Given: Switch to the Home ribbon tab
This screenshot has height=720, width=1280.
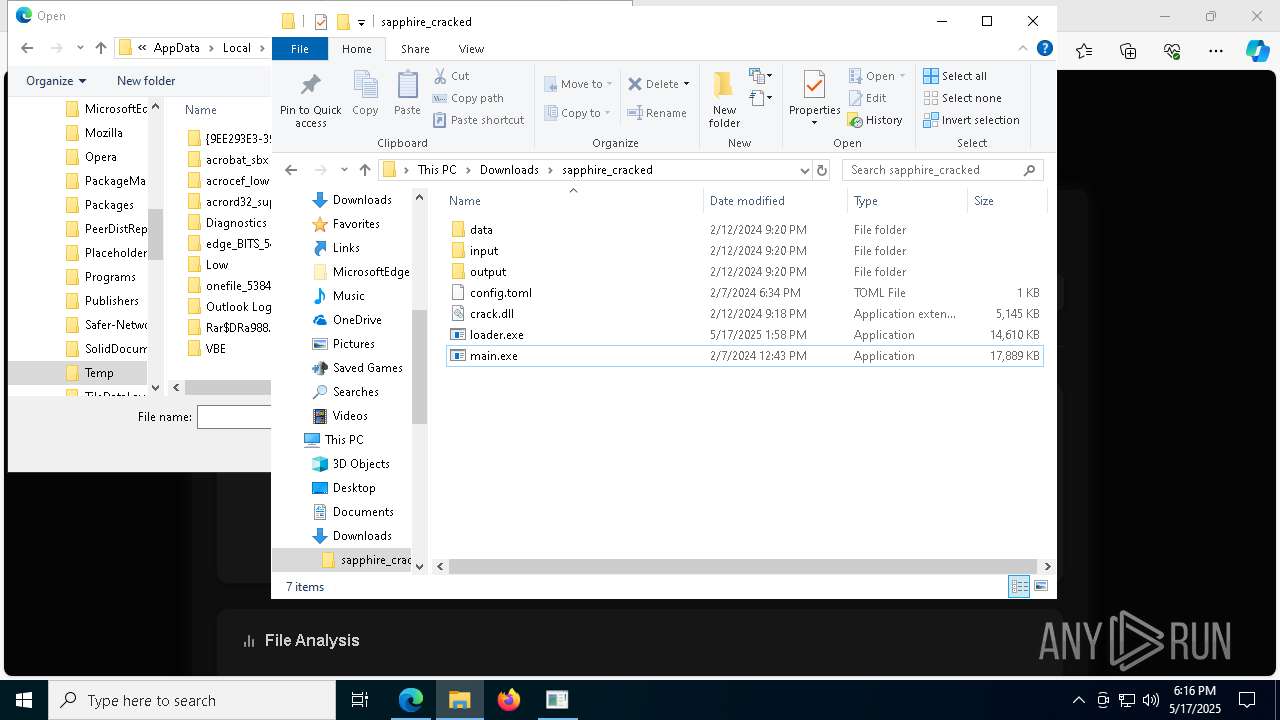Looking at the screenshot, I should (357, 48).
